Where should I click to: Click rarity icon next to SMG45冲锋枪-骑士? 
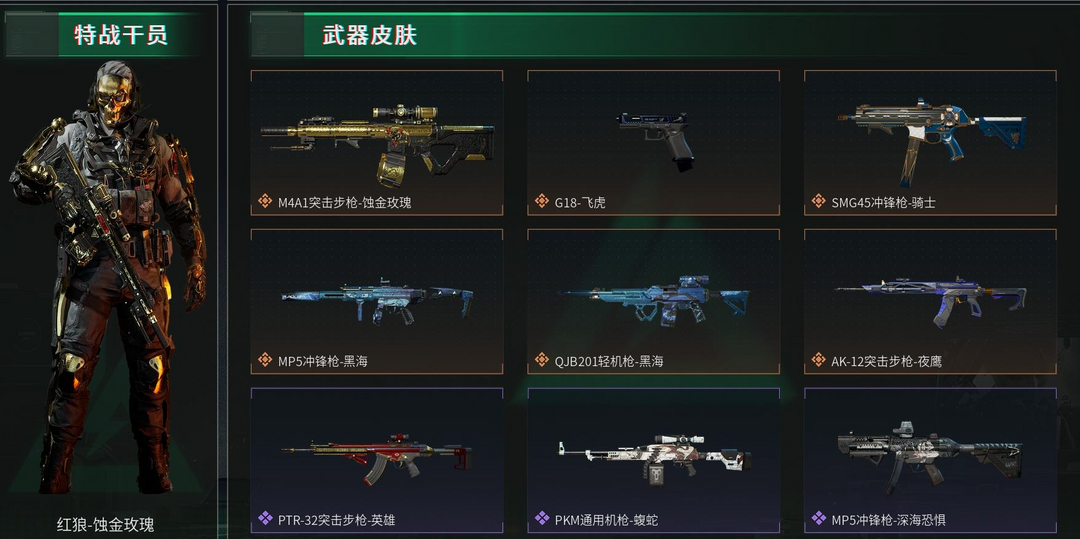pos(818,202)
